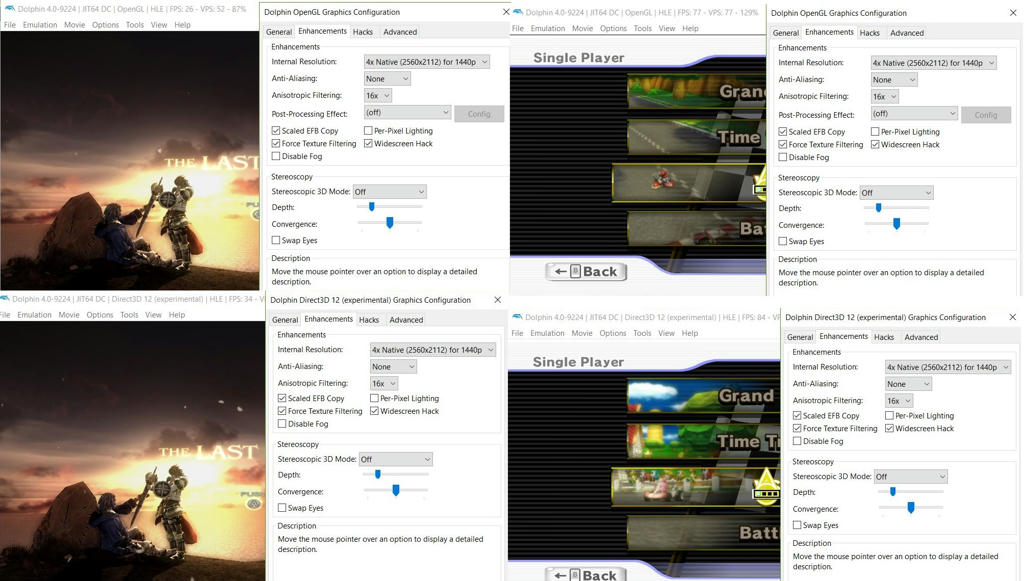Click Convergence slider in Direct3D 12 dialog beside Mario Kart
Viewport: 1024px width, 581px height.
point(910,508)
